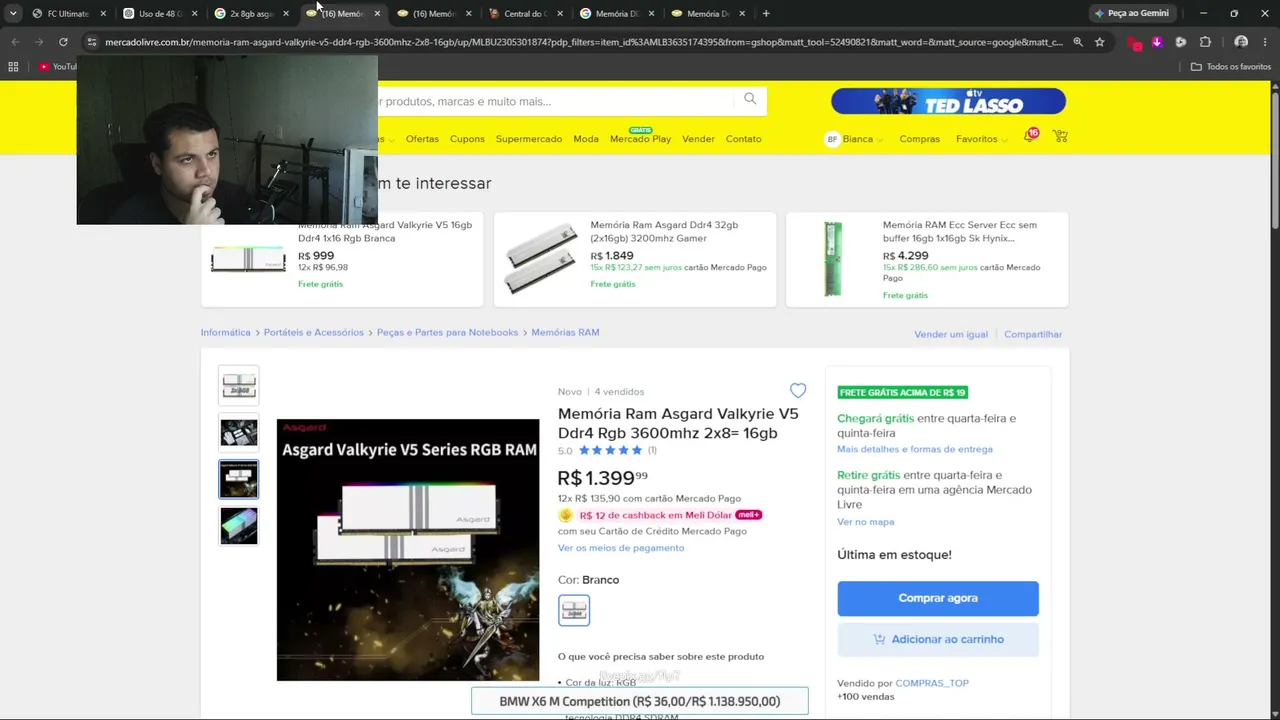The width and height of the screenshot is (1280, 720).
Task: Open the COMPRAS_TOP seller link
Action: 932,683
